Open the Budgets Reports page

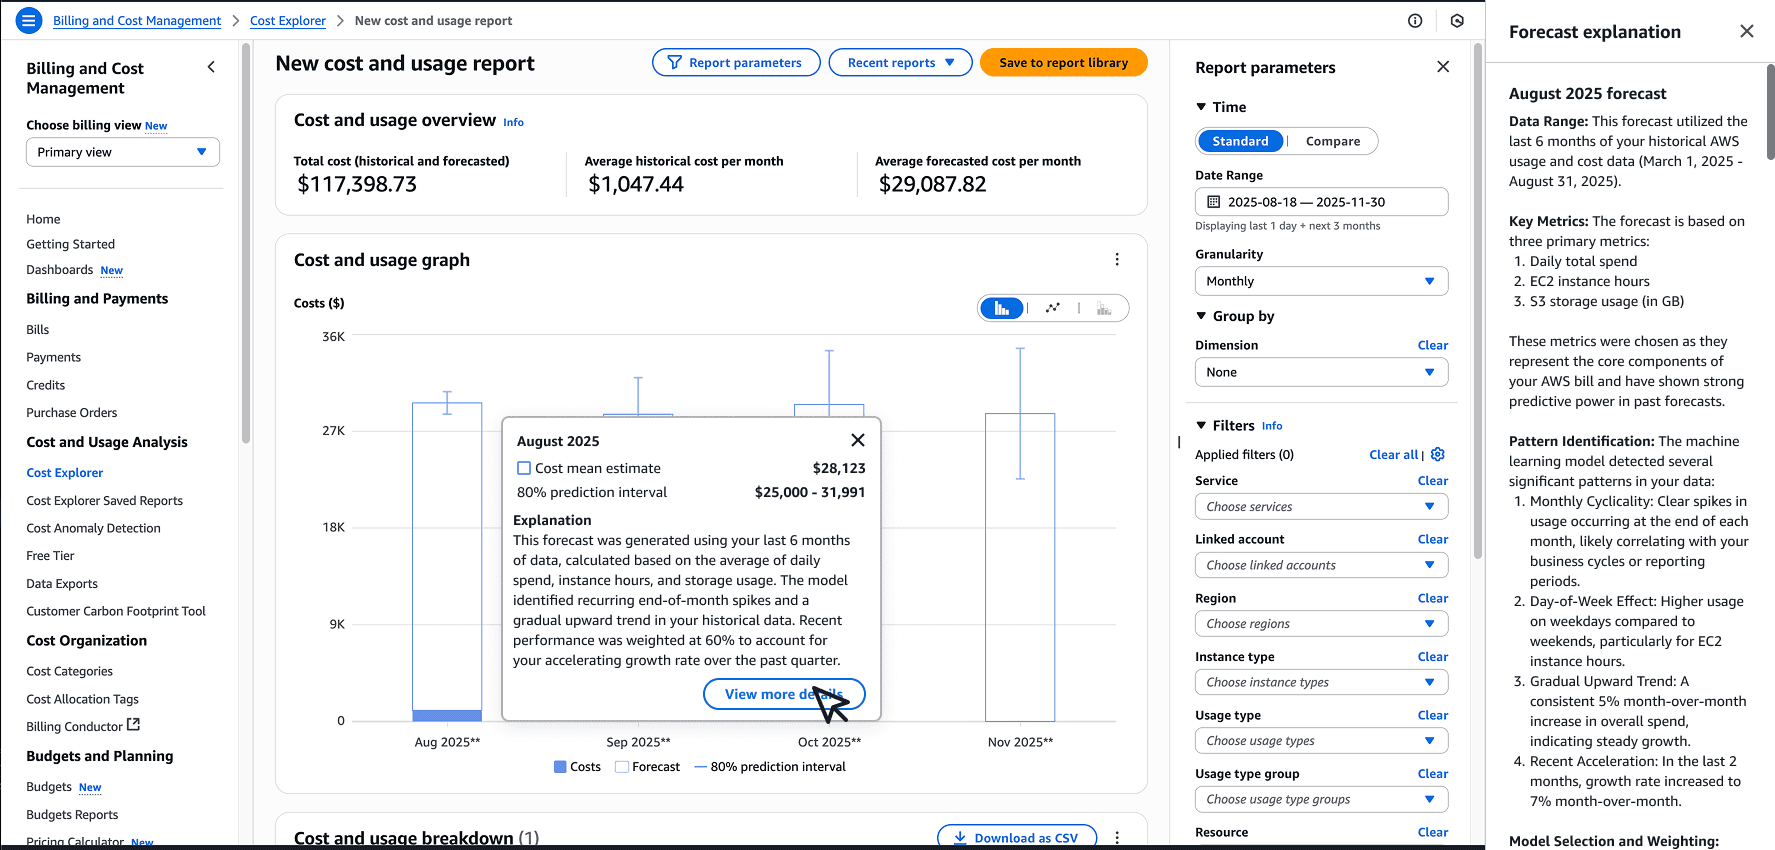pos(72,814)
